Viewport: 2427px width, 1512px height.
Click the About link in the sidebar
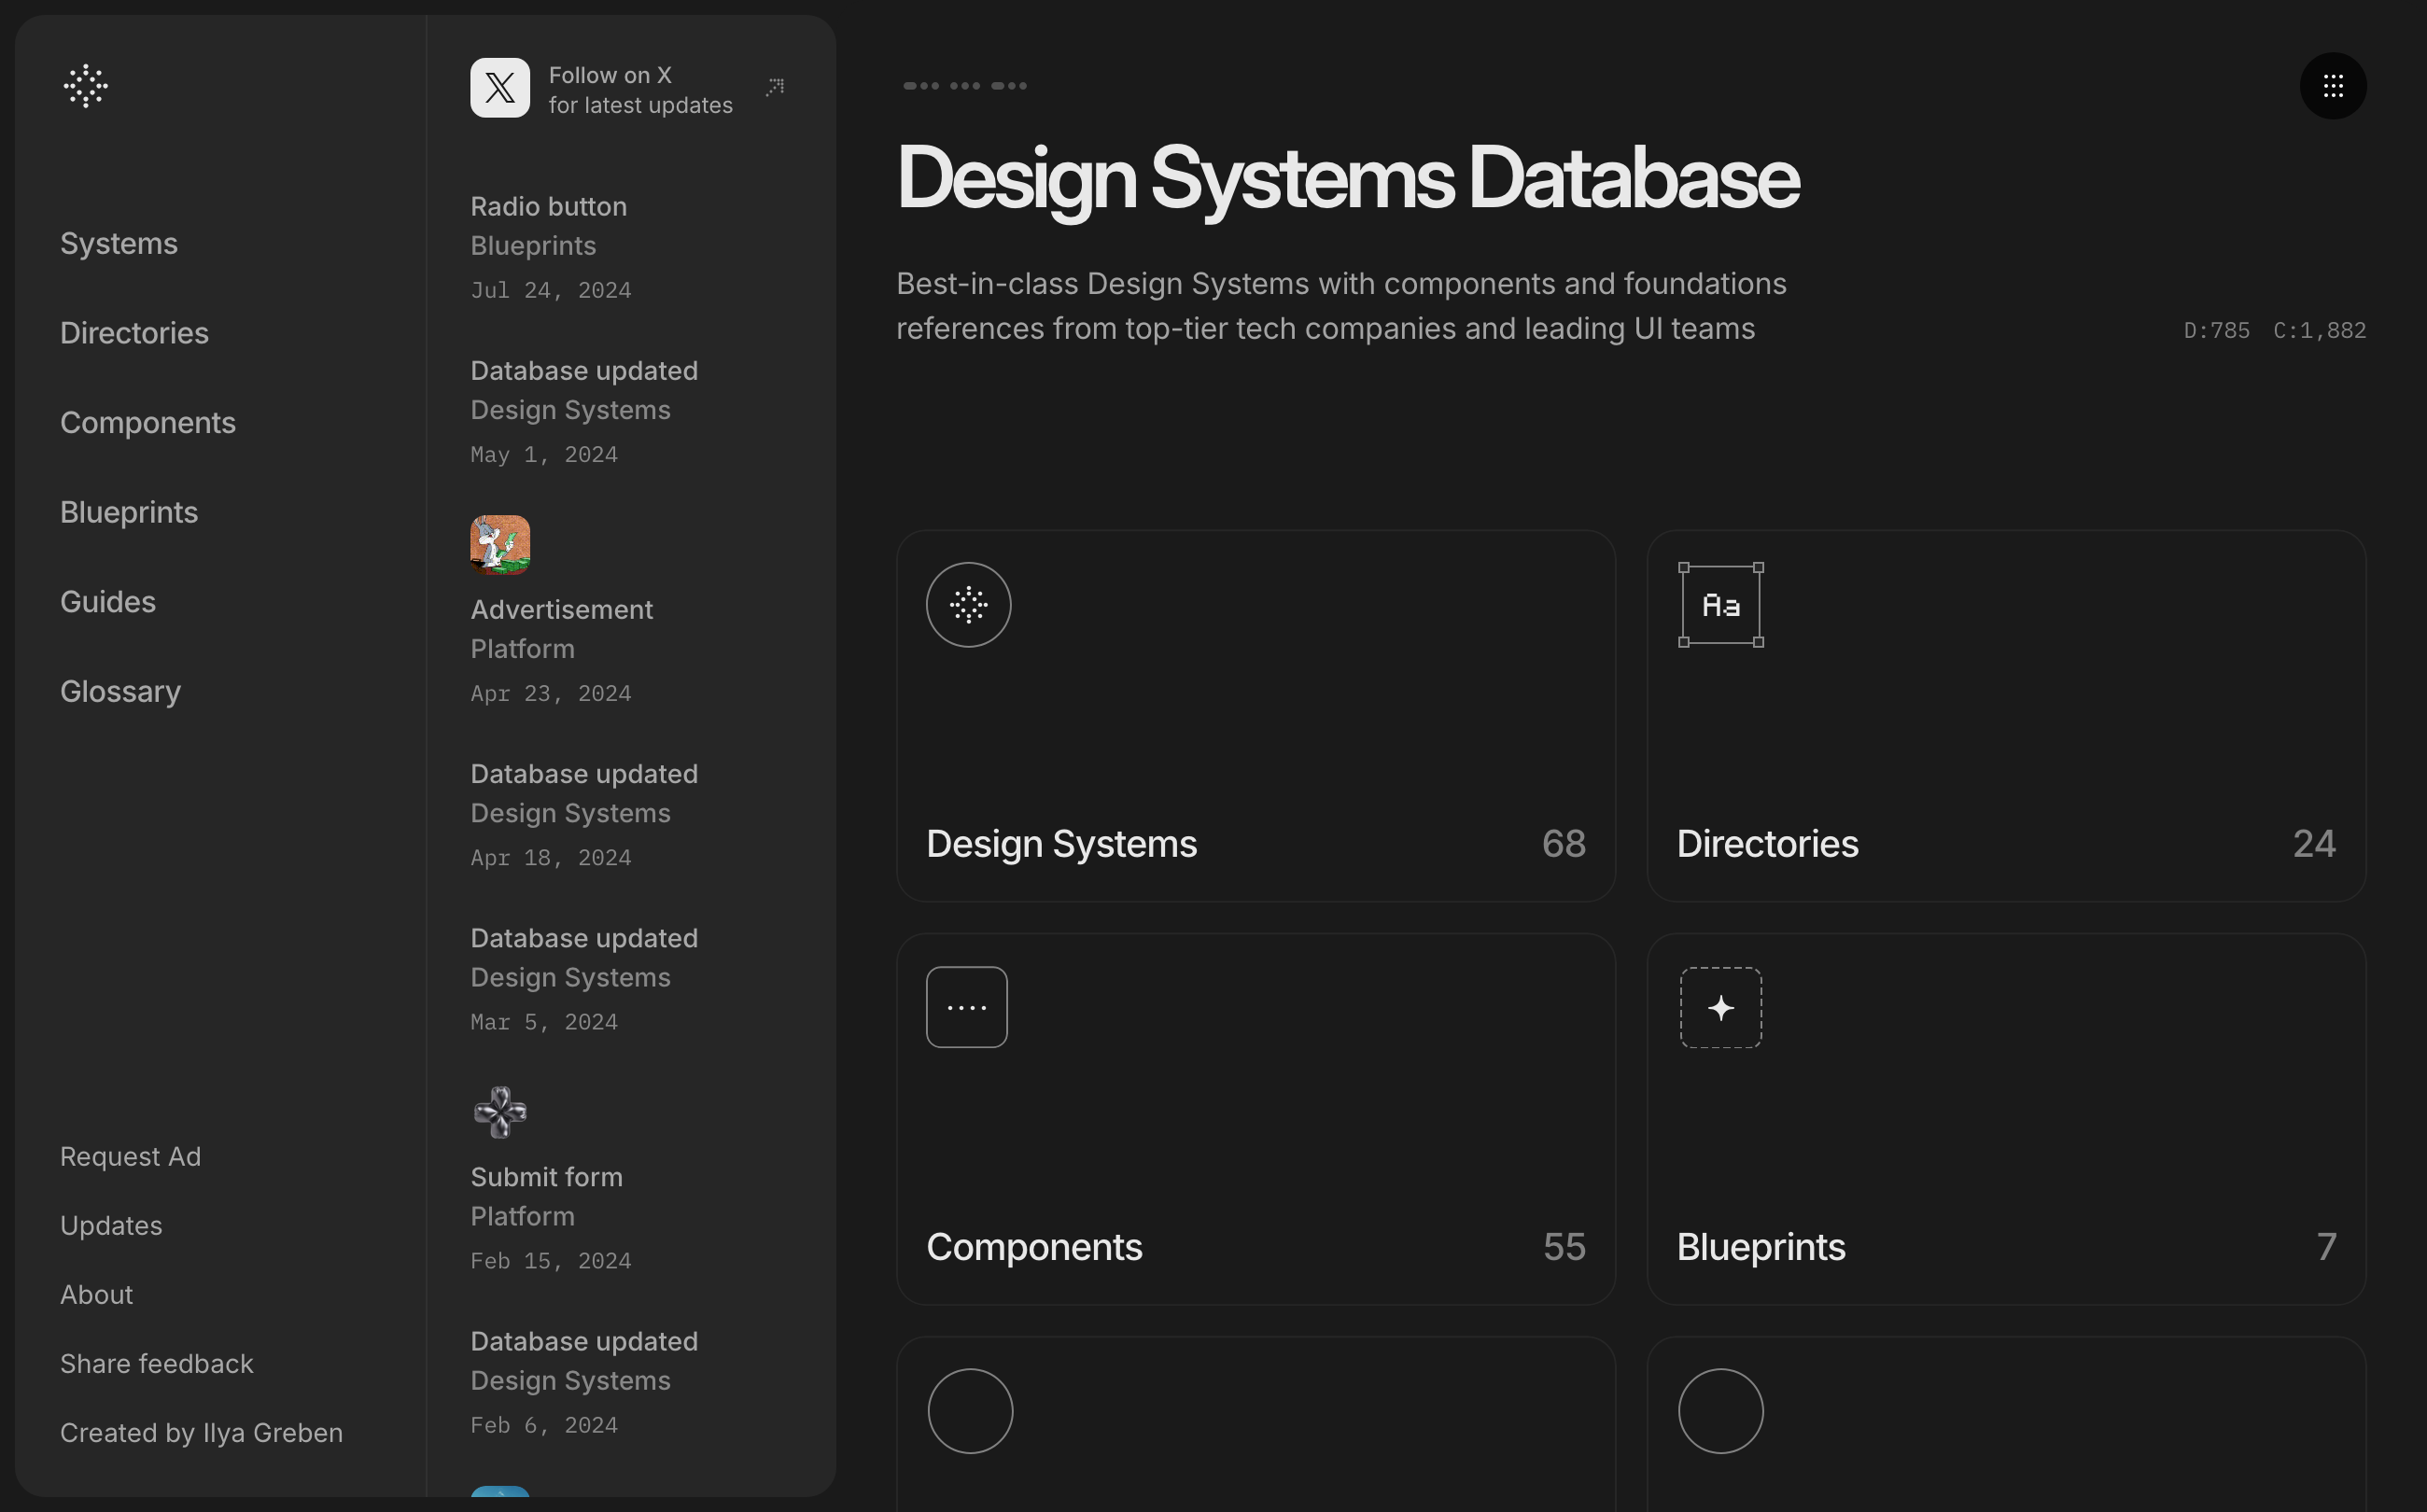(96, 1294)
